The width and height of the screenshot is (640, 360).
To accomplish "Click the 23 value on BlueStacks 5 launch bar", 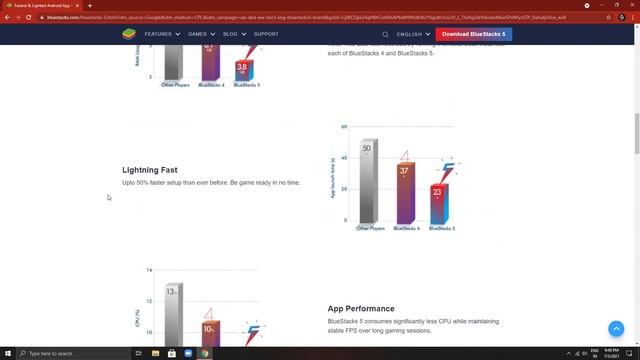I will point(437,192).
